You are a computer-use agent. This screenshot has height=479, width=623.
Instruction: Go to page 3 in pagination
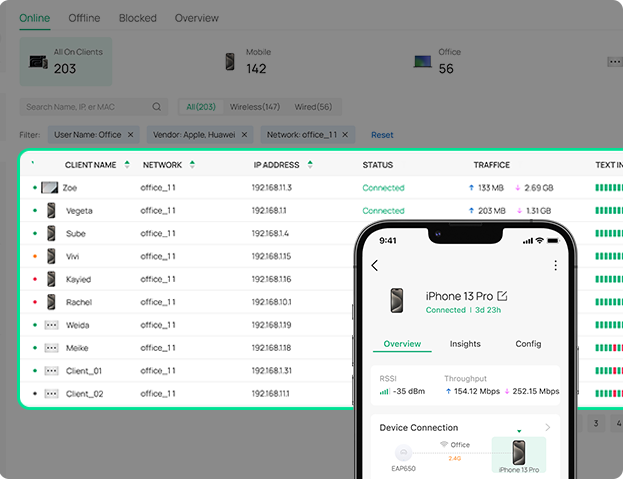coord(595,424)
